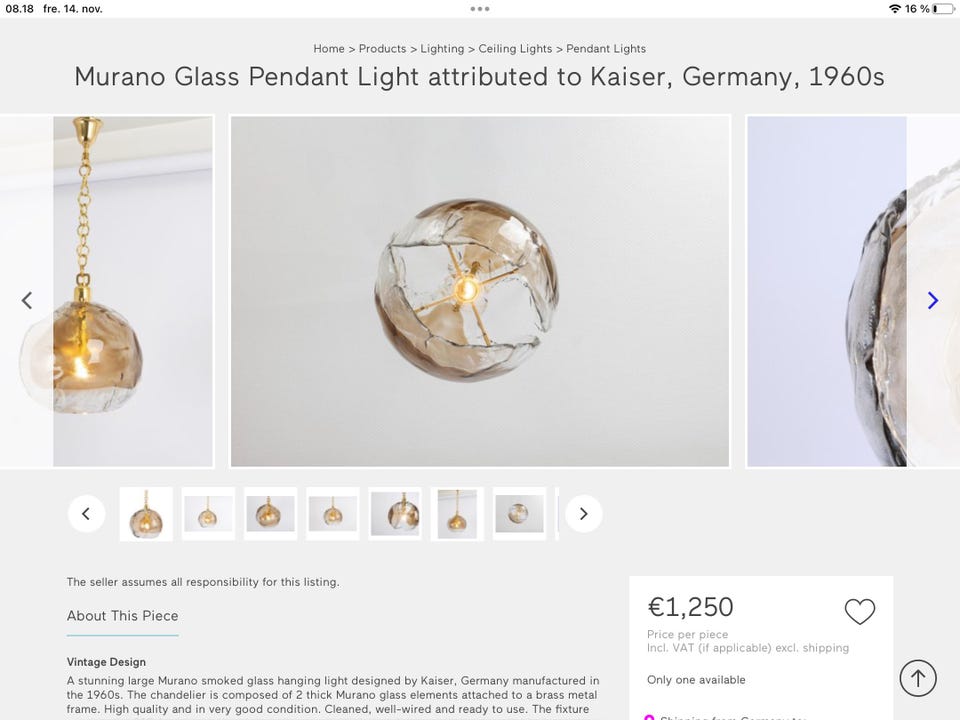Go to previous photo with left chevron

click(27, 299)
